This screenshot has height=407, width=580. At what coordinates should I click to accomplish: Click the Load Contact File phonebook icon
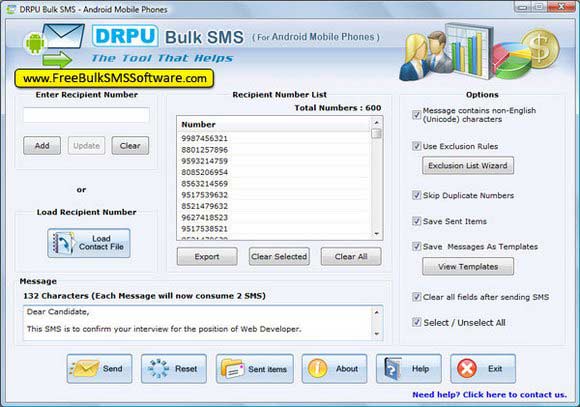click(63, 243)
